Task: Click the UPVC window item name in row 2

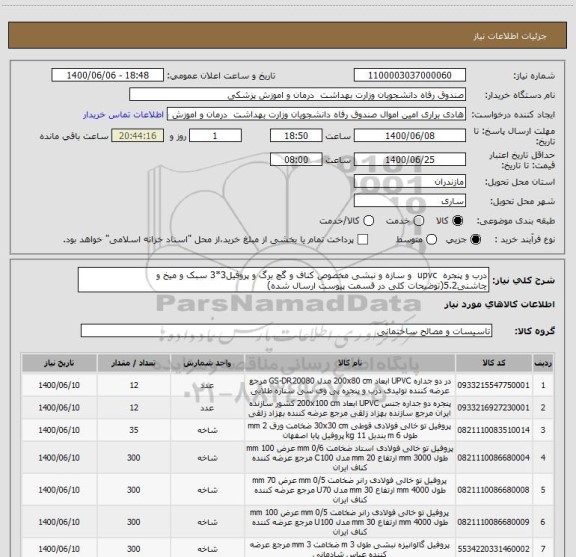Action: pyautogui.click(x=350, y=408)
